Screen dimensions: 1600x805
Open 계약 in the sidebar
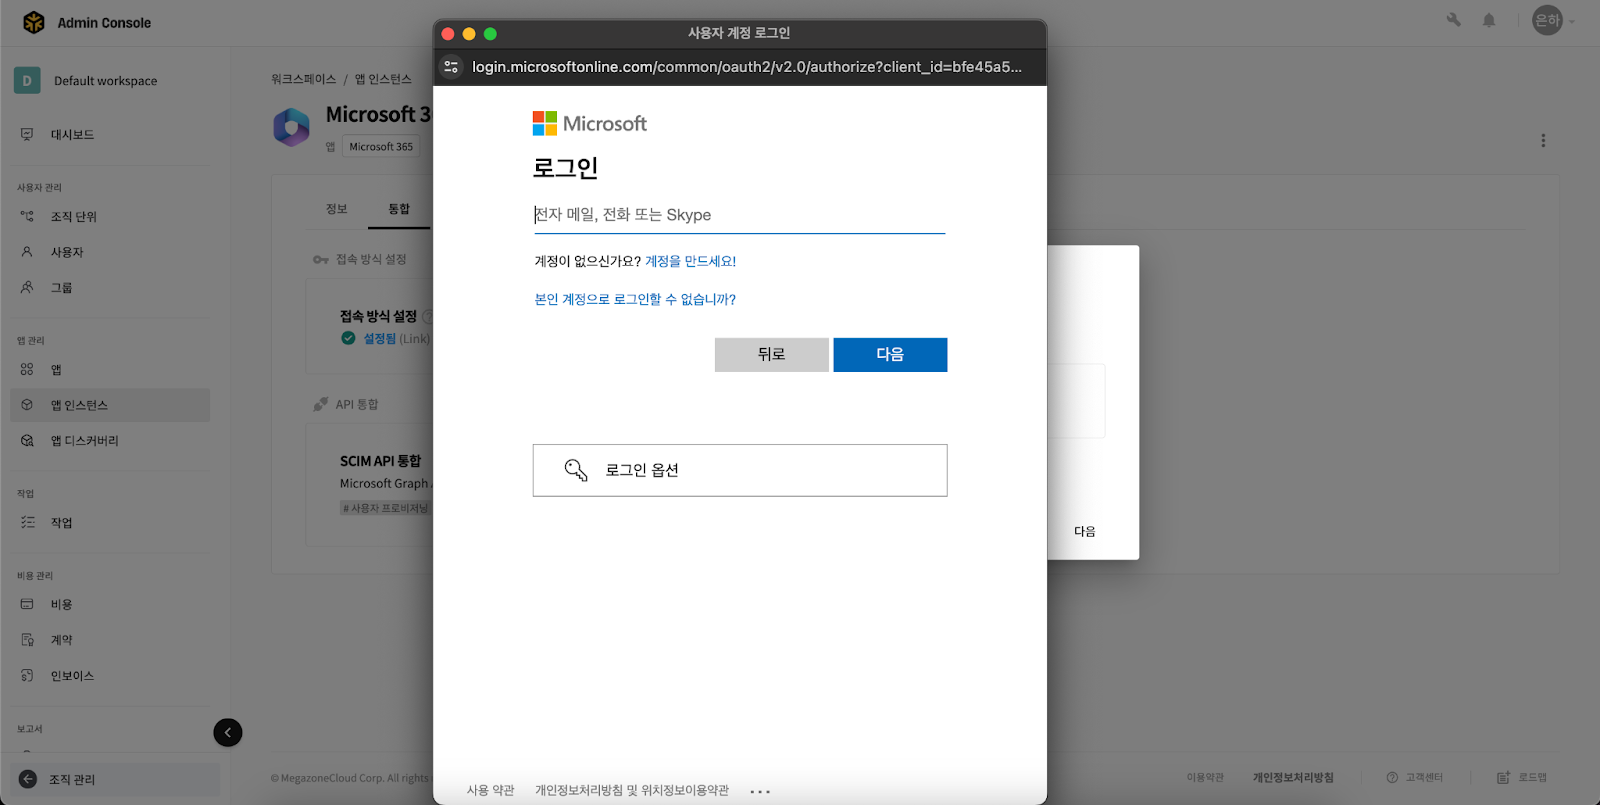pyautogui.click(x=61, y=640)
